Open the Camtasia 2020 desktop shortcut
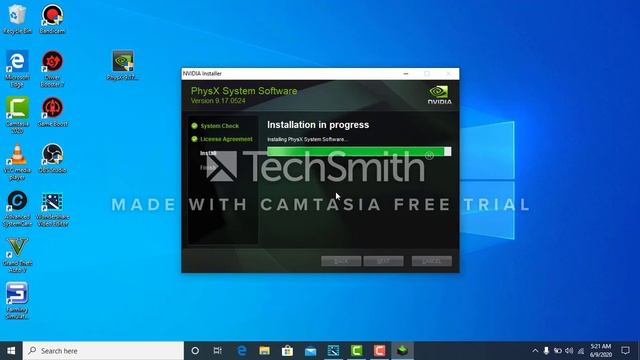Screen dimensions: 640x360 pos(17,115)
